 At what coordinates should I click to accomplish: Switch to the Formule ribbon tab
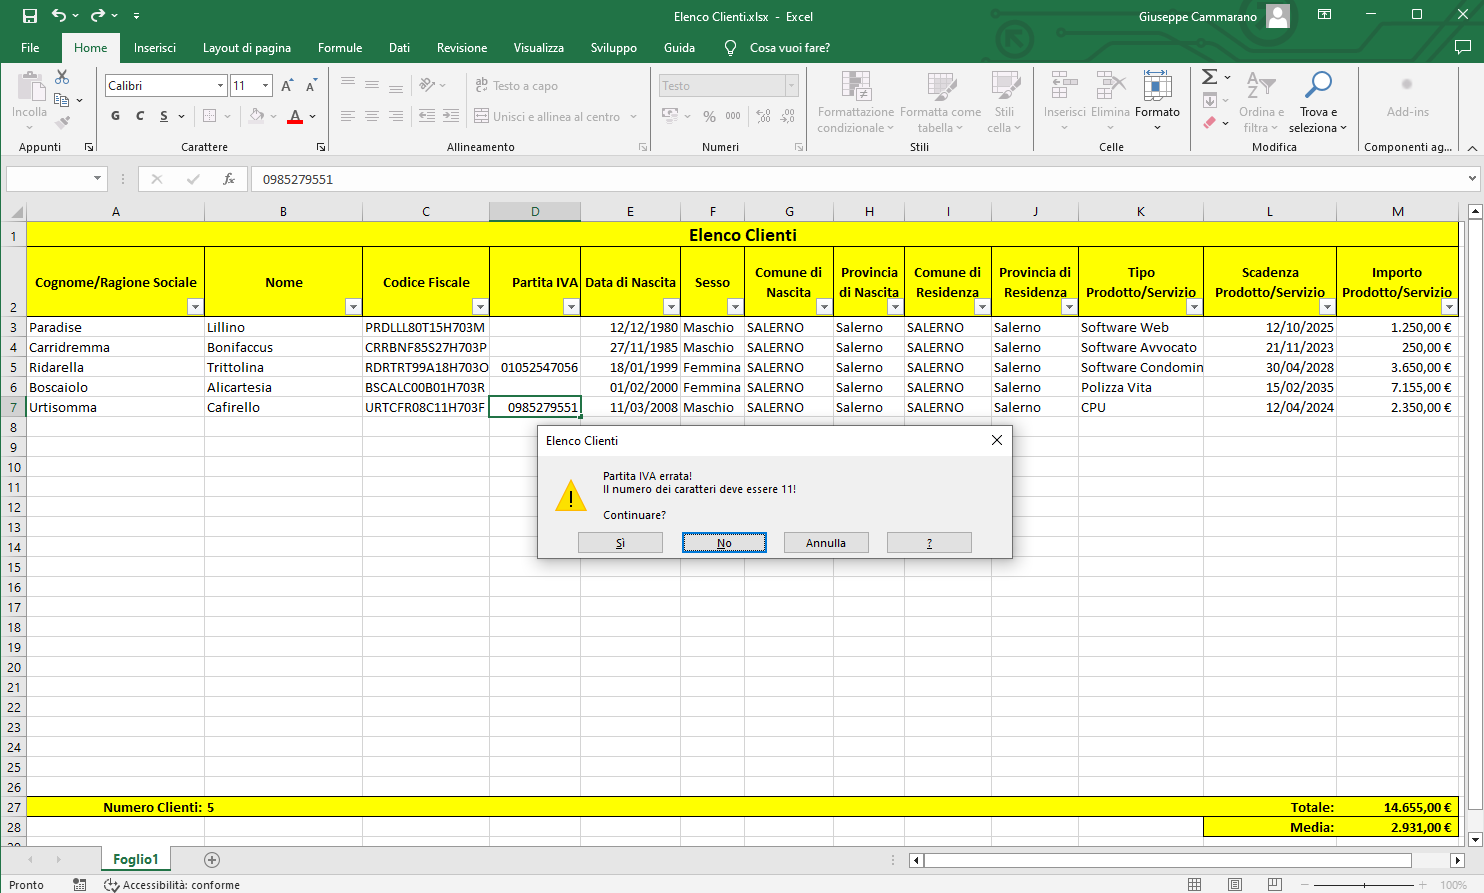click(340, 48)
